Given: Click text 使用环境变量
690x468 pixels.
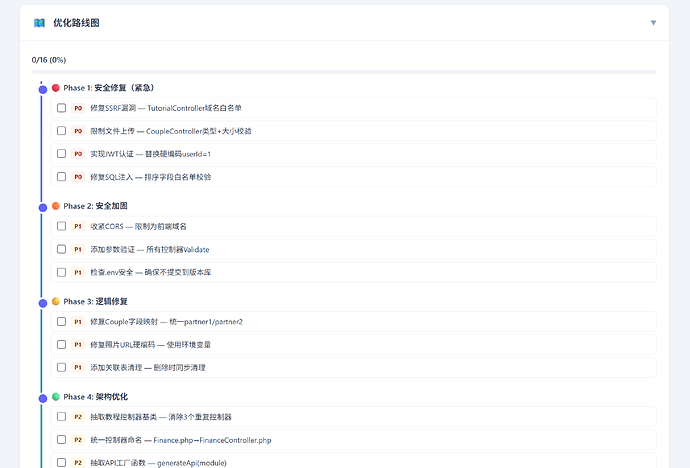Looking at the screenshot, I should pyautogui.click(x=189, y=345).
